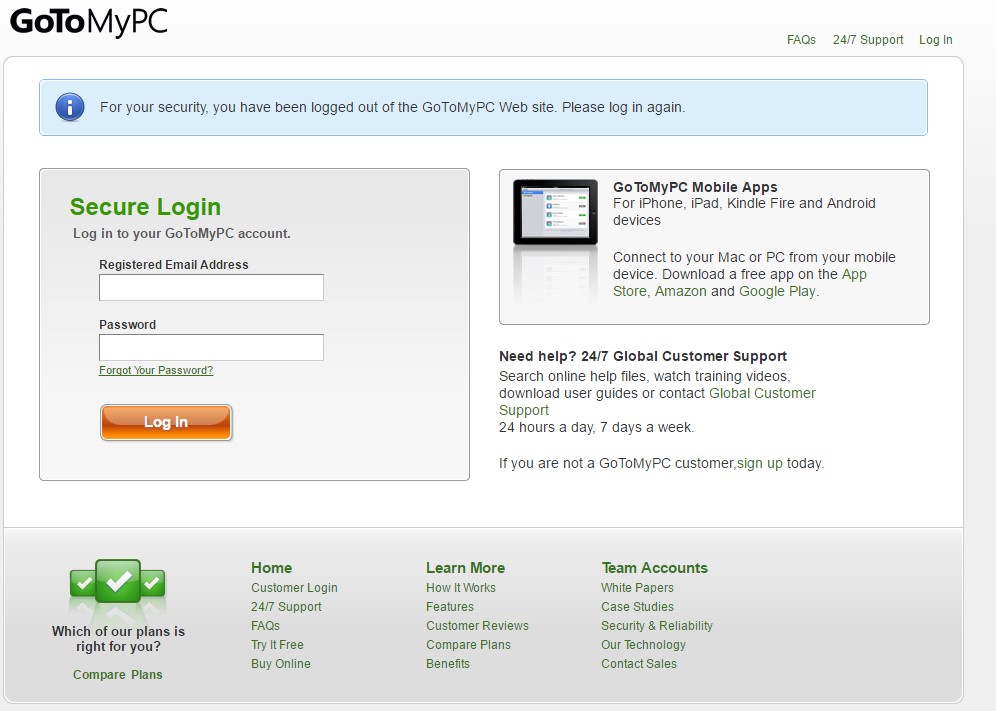Click Log In in the top navigation

point(936,39)
